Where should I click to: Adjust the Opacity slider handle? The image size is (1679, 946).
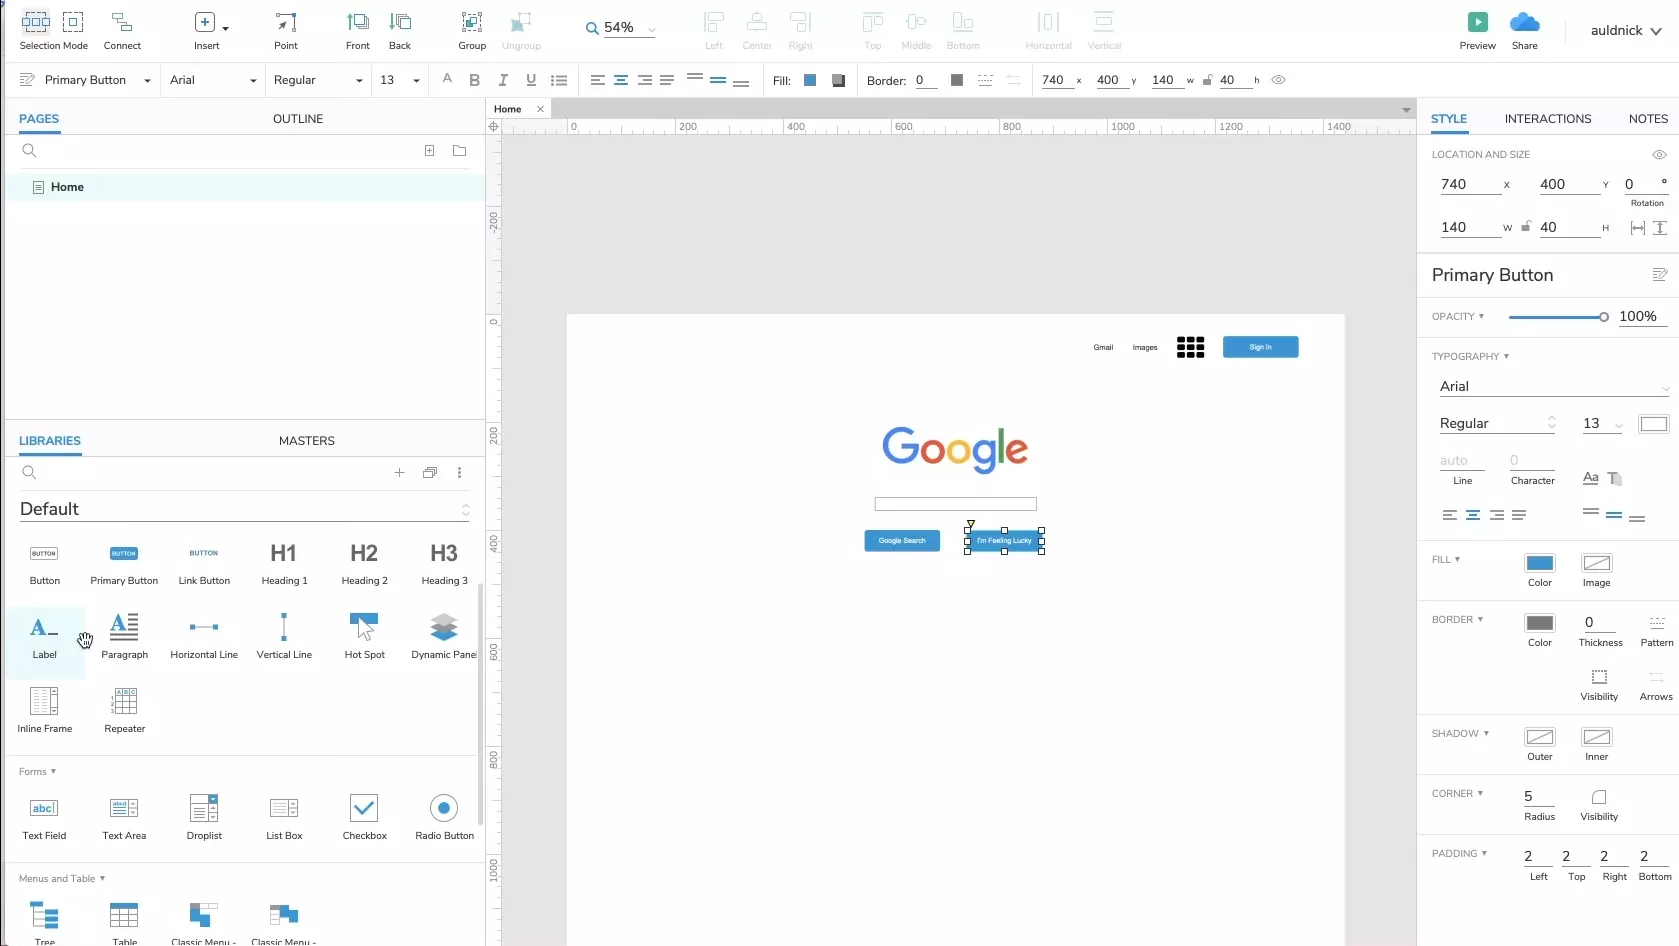tap(1603, 317)
